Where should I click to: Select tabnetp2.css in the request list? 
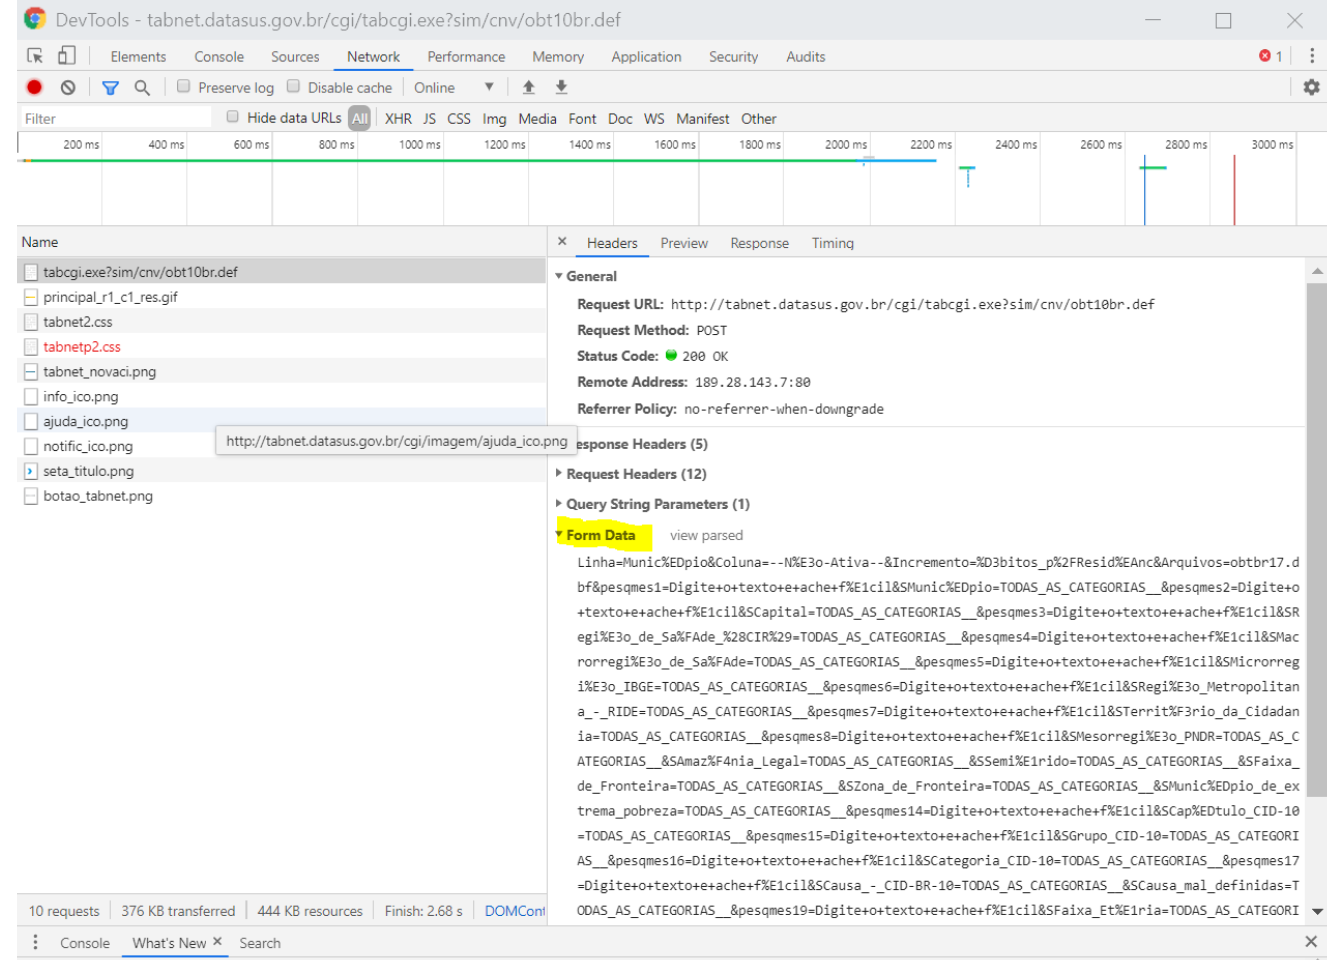click(82, 347)
